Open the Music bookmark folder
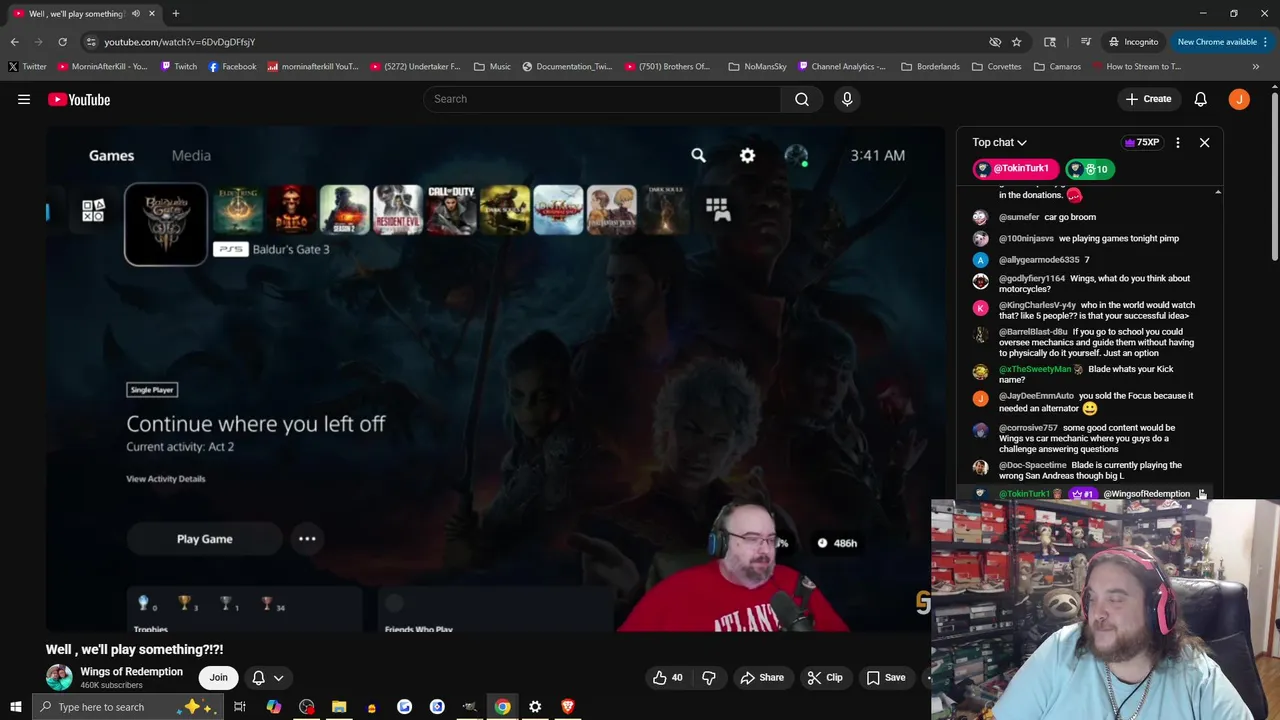The image size is (1280, 720). click(x=492, y=67)
